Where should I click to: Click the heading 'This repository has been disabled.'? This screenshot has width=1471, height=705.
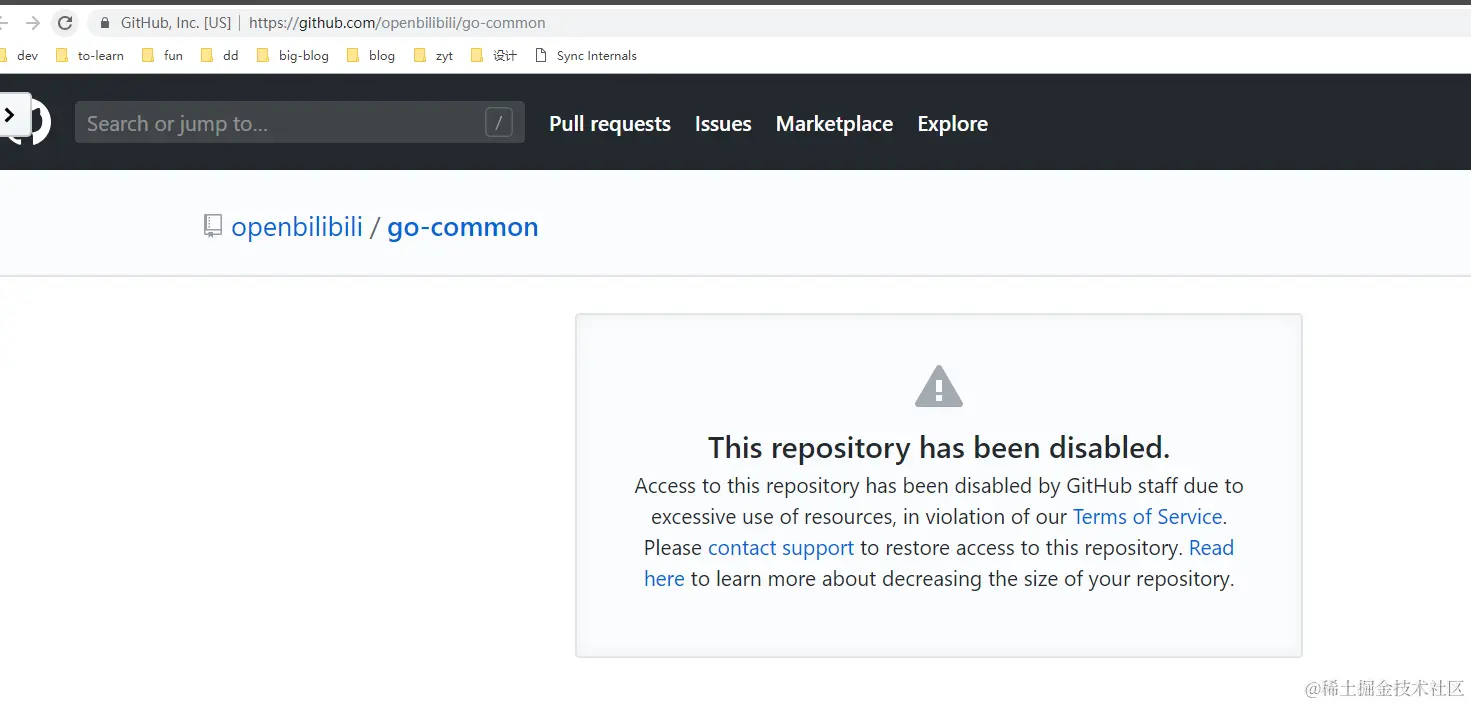click(939, 447)
